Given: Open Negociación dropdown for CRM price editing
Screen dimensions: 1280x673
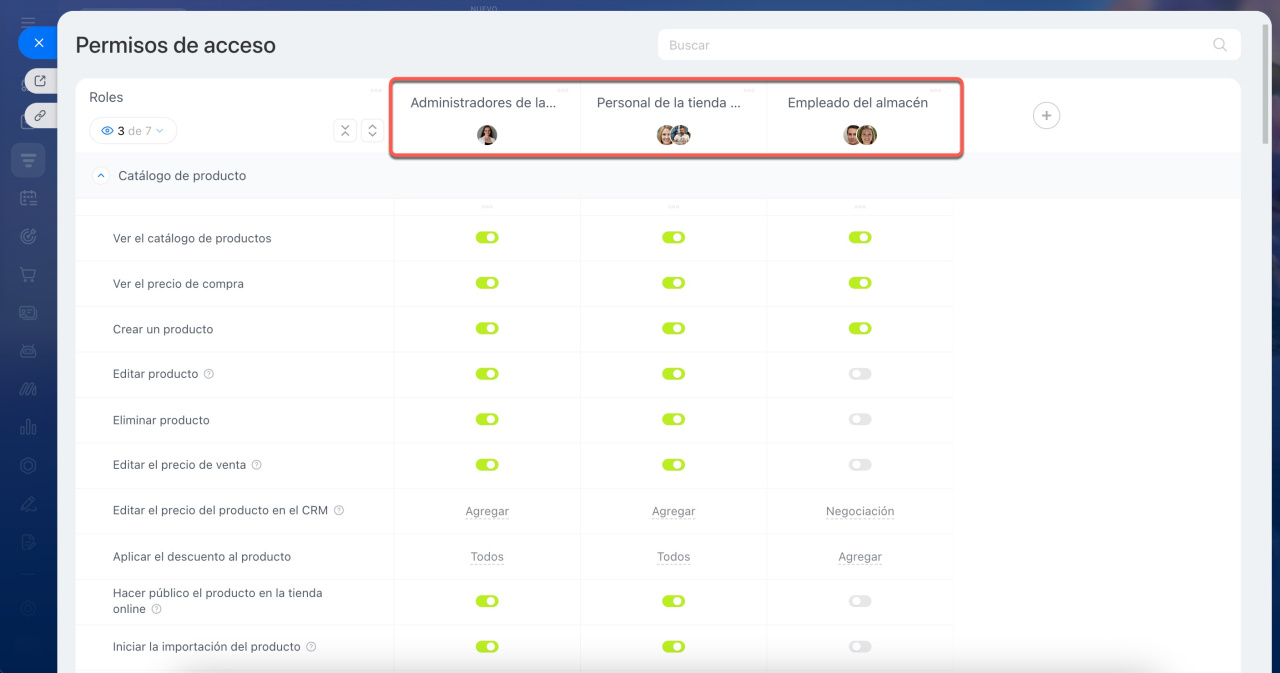Looking at the screenshot, I should coord(860,511).
